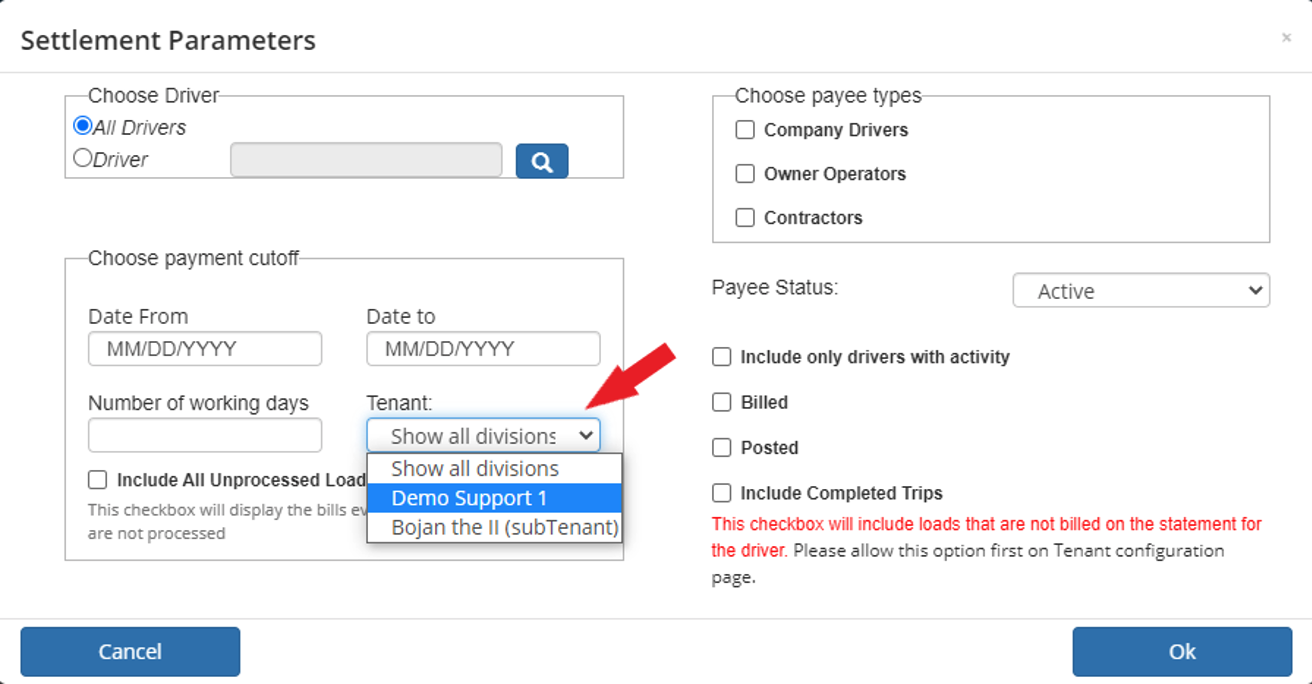Check Include All Unprocessed Loads box
The height and width of the screenshot is (684, 1312).
click(97, 479)
